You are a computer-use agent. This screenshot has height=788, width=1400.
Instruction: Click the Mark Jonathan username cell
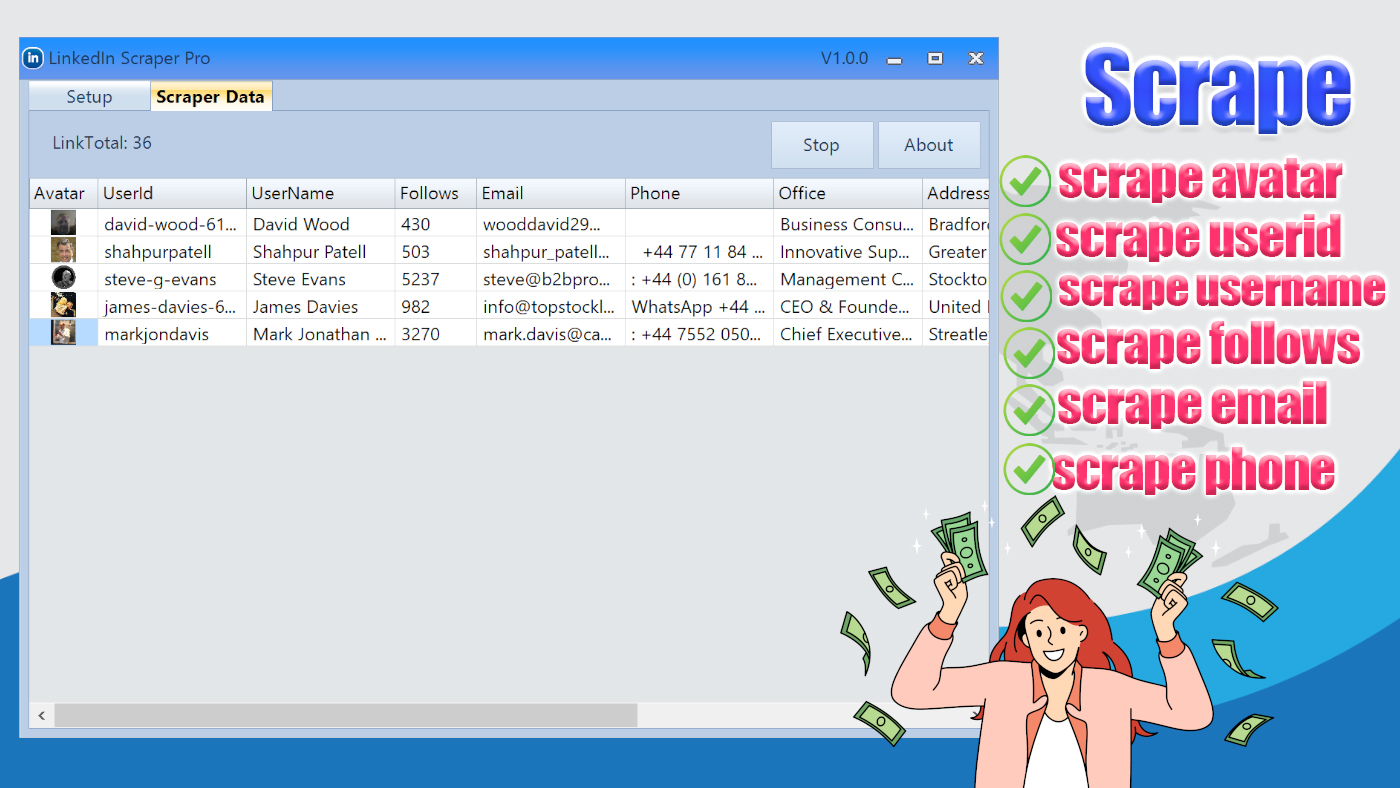(320, 334)
